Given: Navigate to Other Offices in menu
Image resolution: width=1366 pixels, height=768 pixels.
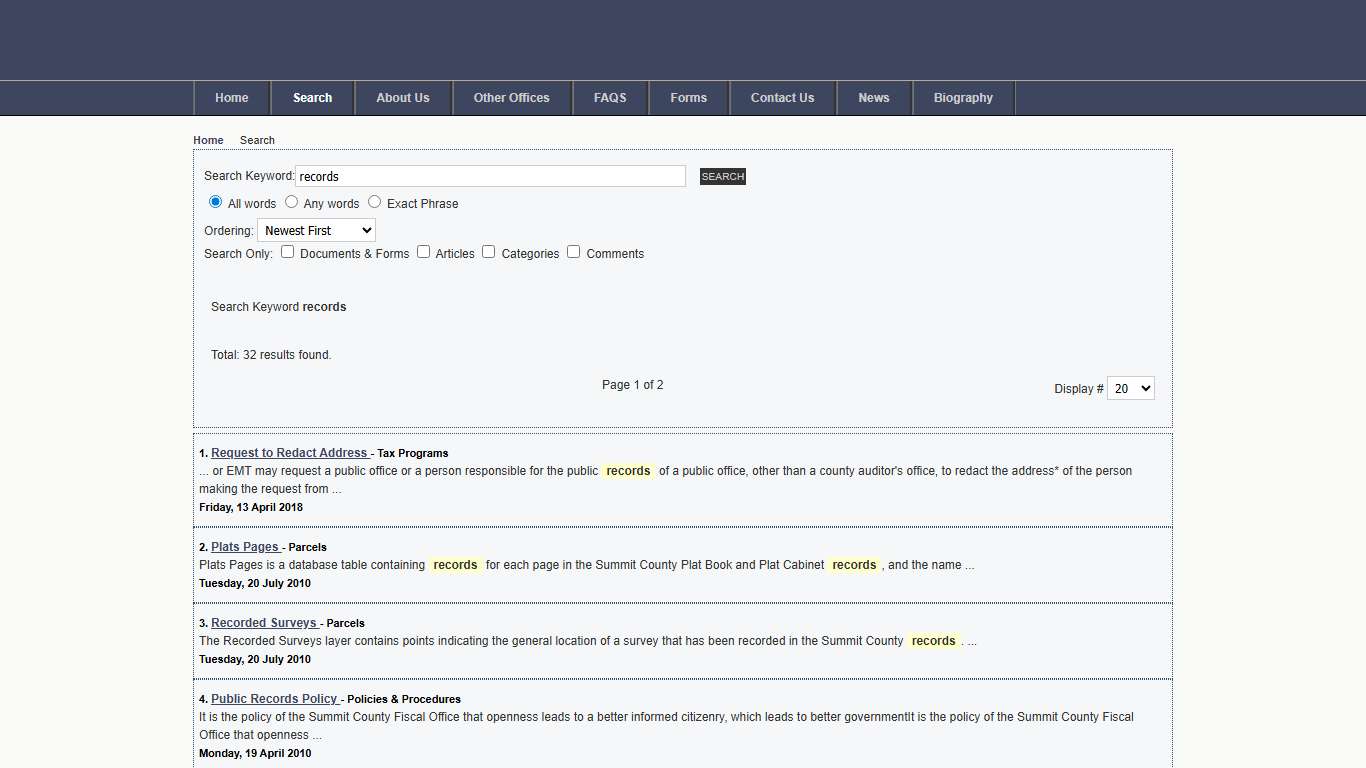Looking at the screenshot, I should pyautogui.click(x=512, y=98).
